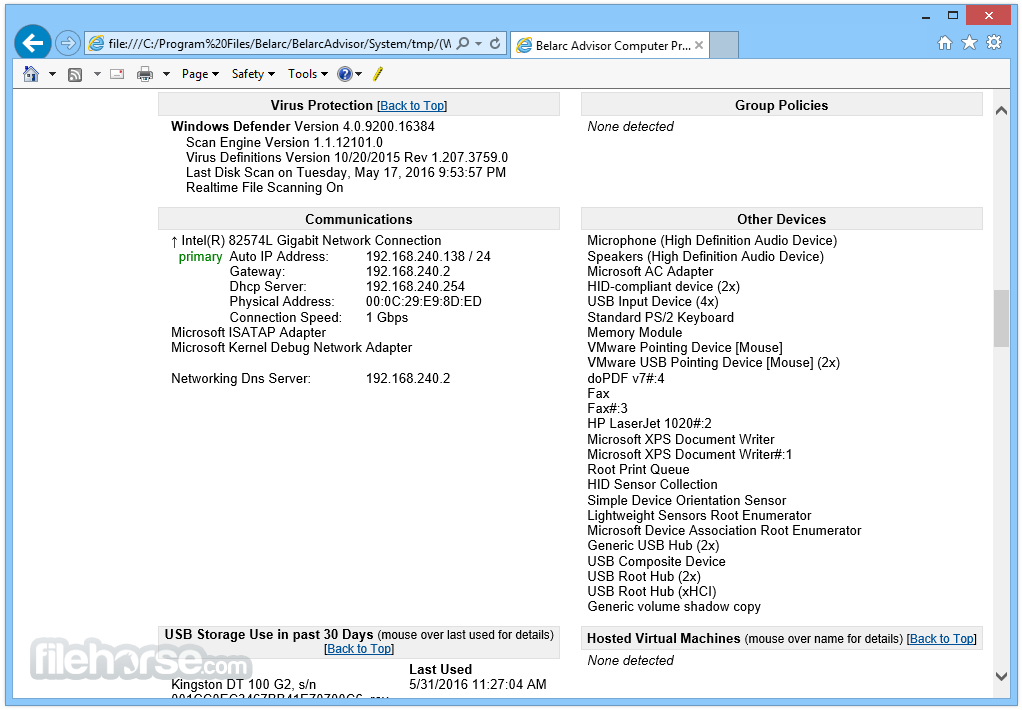Click the last used date 5/31/2016 11:27:04 AM
This screenshot has width=1022, height=710.
pyautogui.click(x=478, y=685)
